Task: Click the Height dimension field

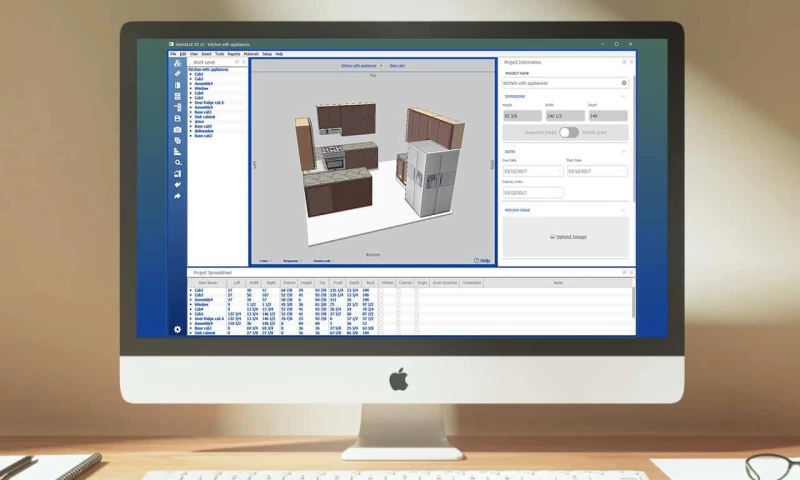Action: [x=522, y=116]
